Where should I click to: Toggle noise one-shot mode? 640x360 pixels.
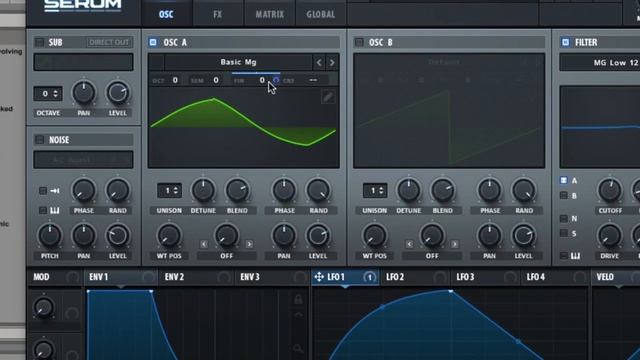43,191
